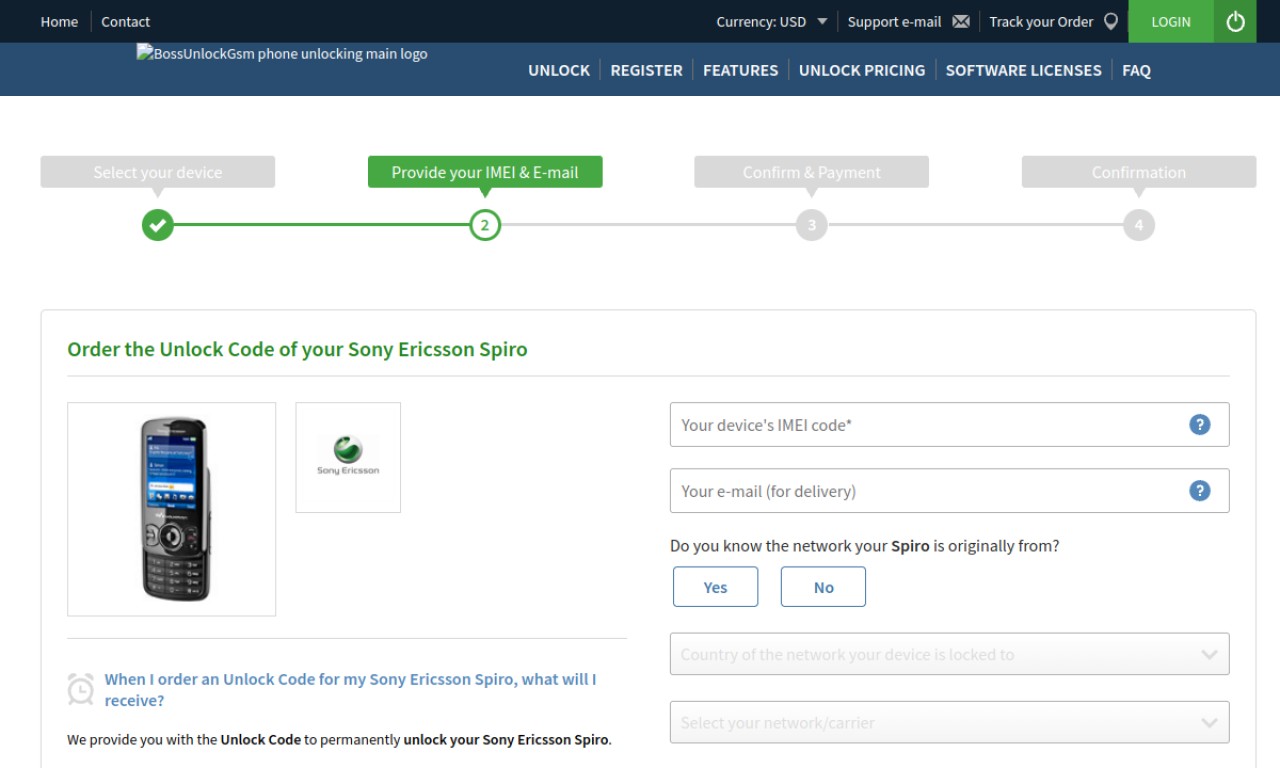The width and height of the screenshot is (1280, 768).
Task: Click Track your Order link
Action: click(x=1041, y=21)
